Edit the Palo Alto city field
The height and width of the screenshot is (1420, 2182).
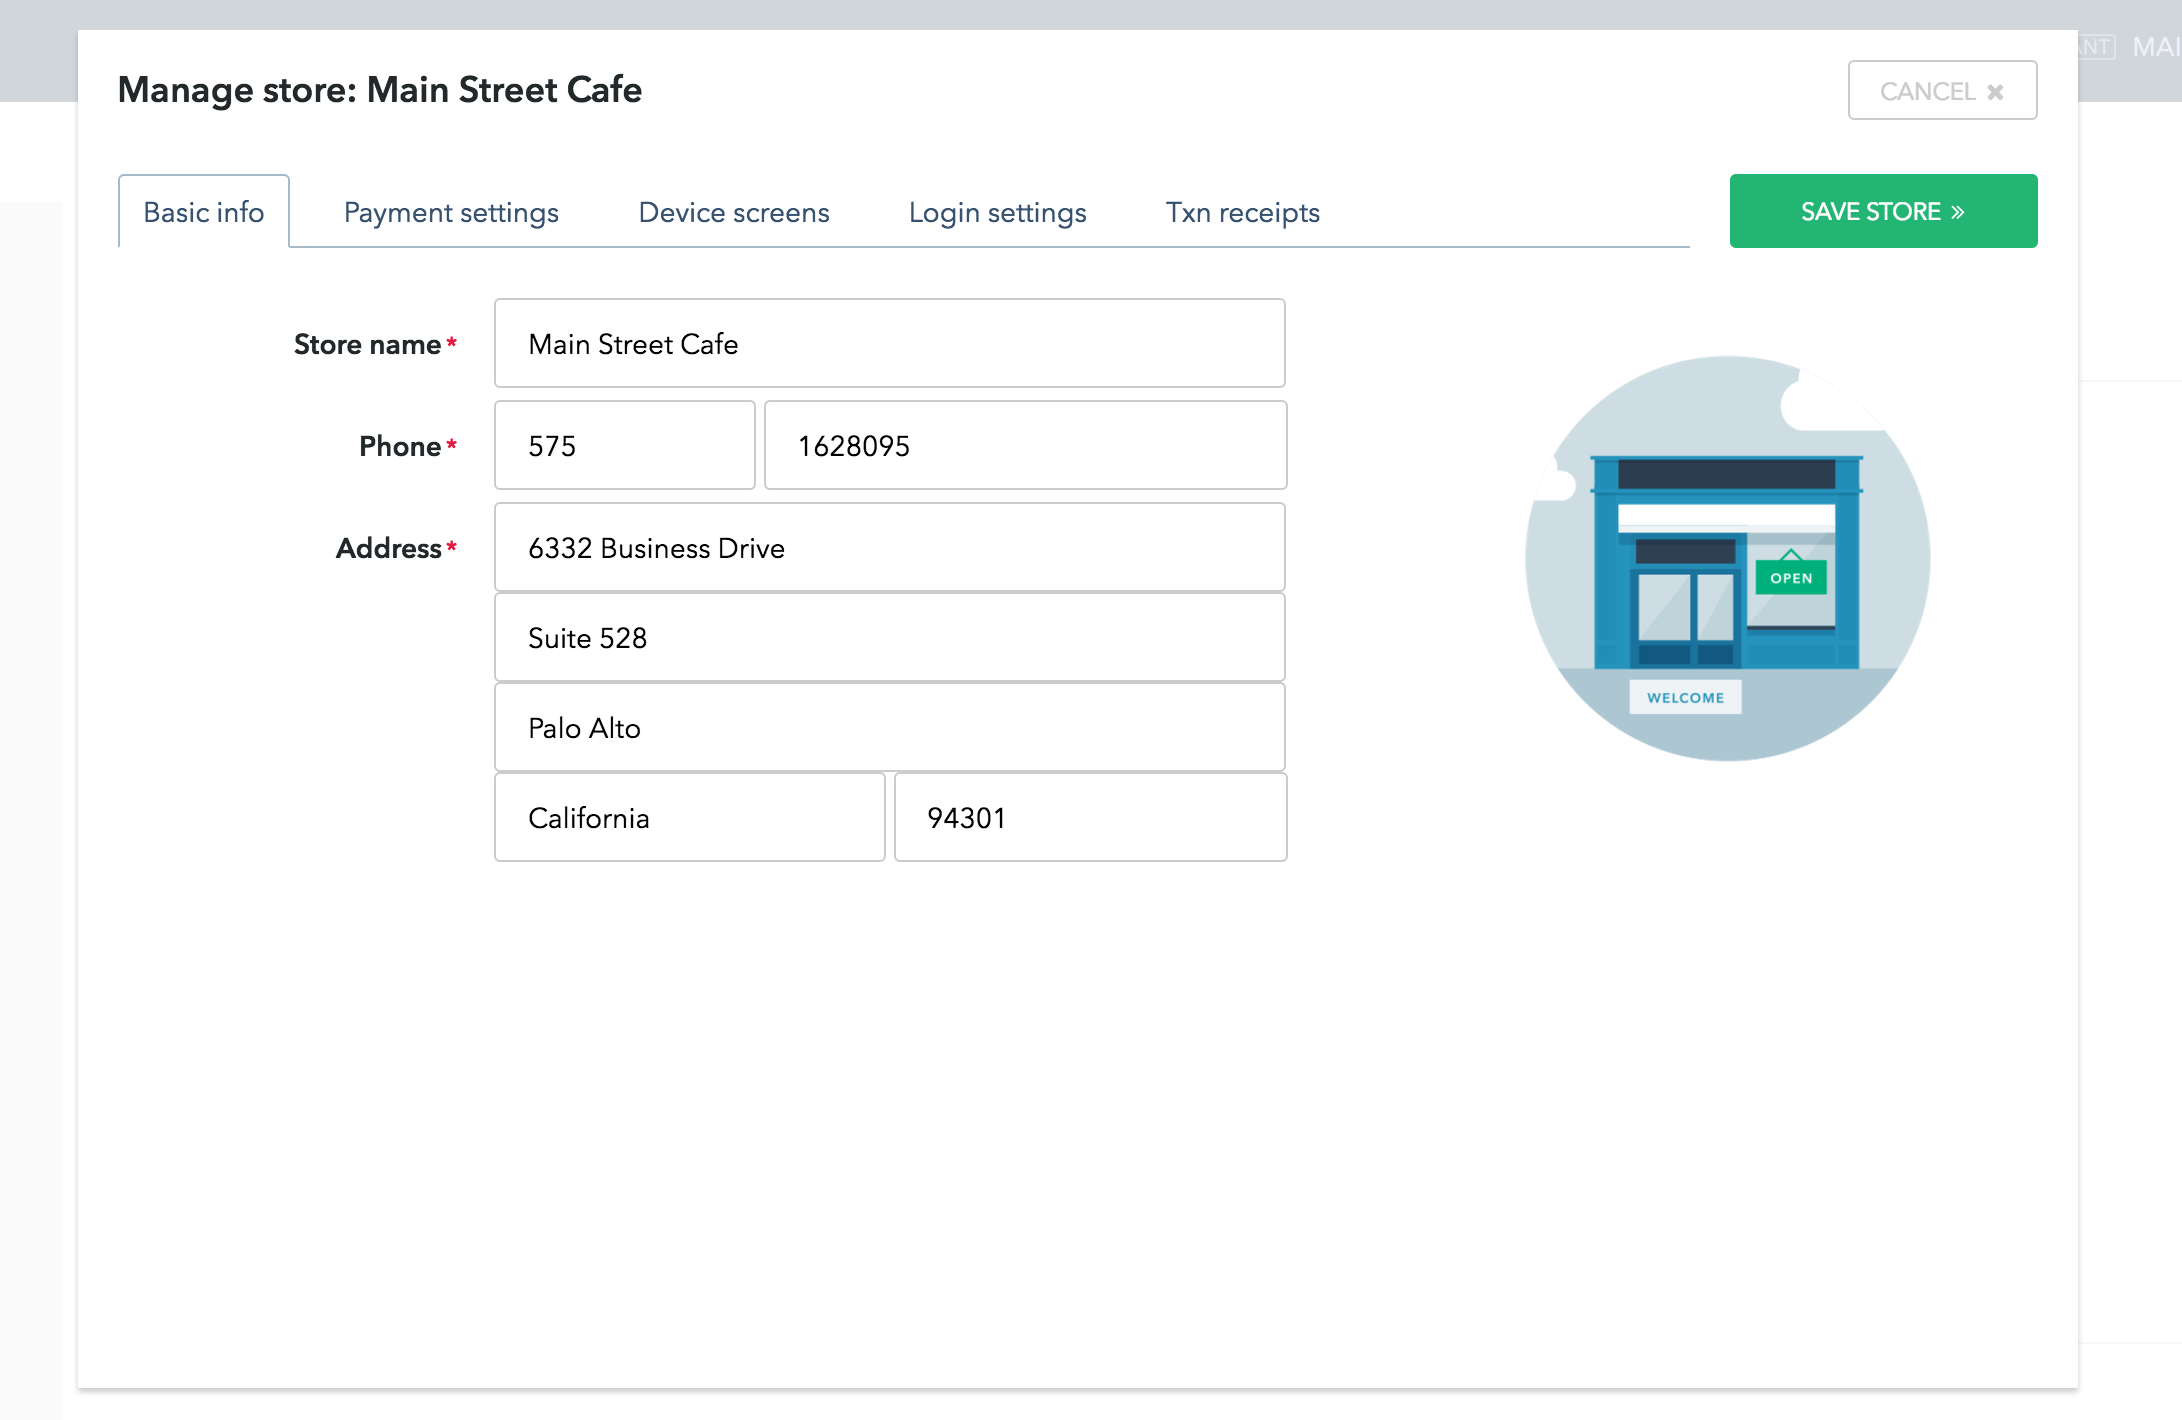pyautogui.click(x=890, y=727)
